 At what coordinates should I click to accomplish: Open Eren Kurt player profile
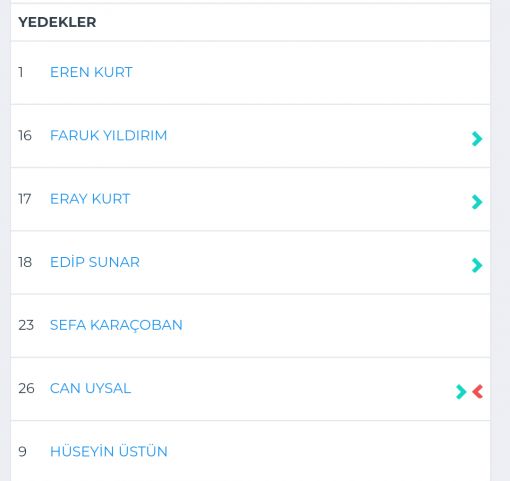tap(91, 72)
